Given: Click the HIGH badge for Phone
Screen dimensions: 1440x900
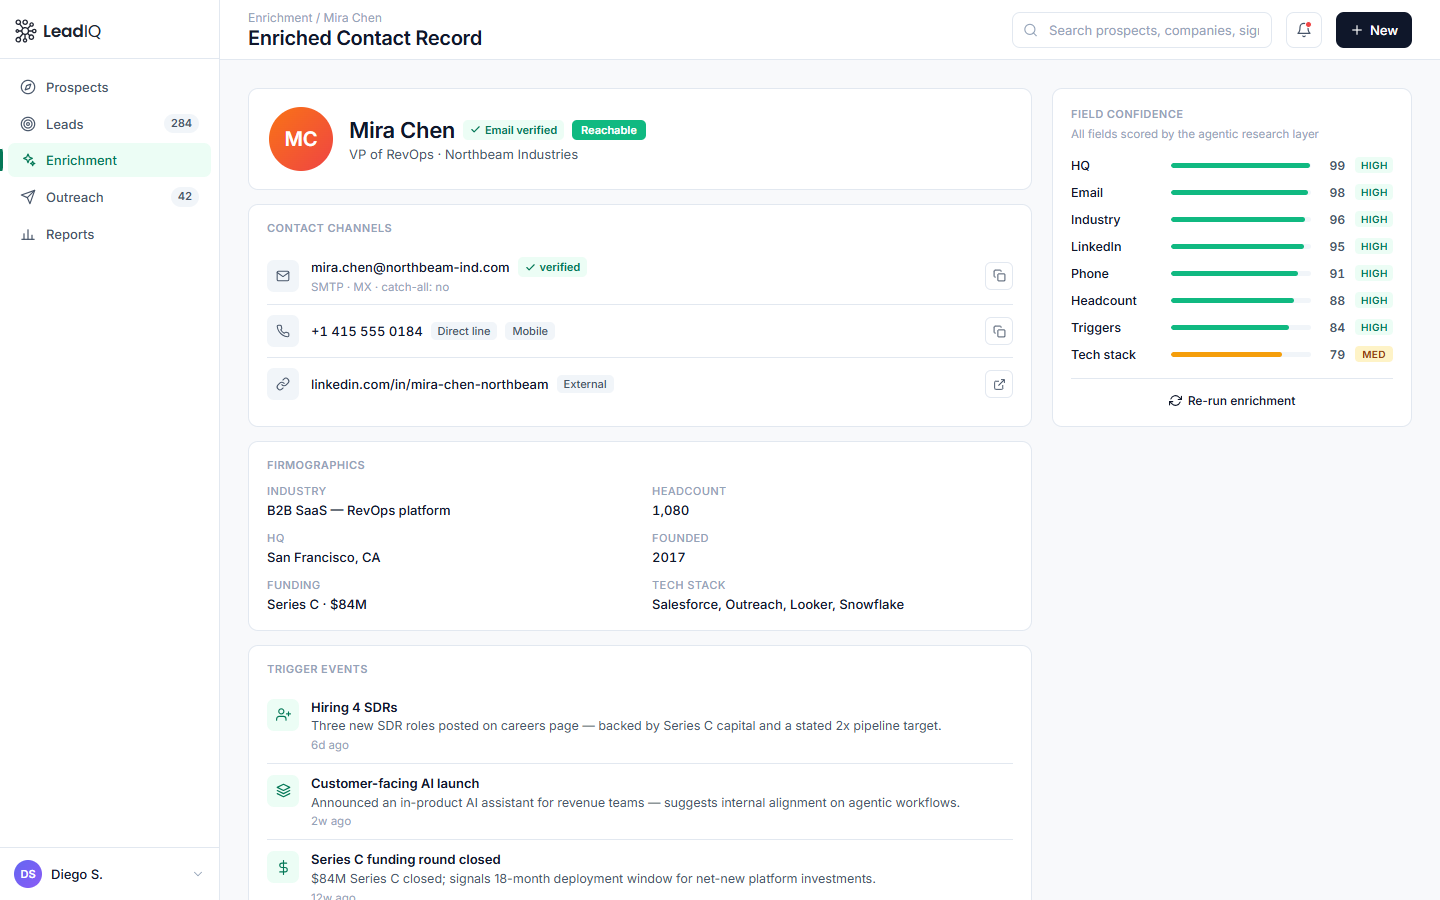Looking at the screenshot, I should [1374, 274].
